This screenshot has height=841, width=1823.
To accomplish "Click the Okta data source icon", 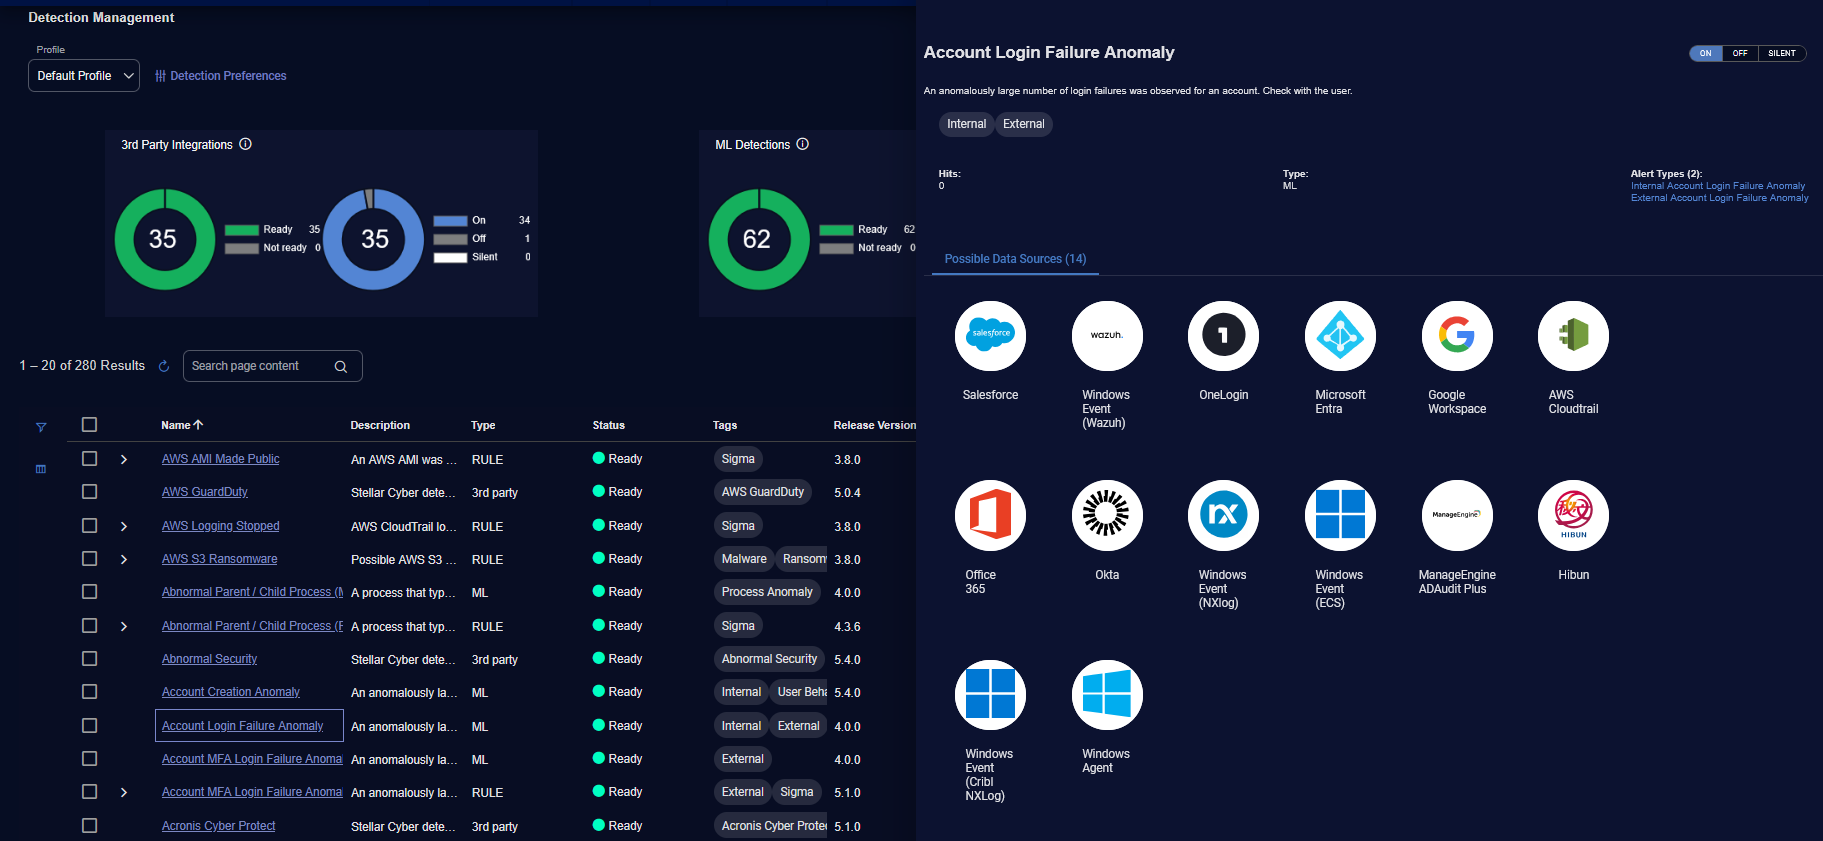I will click(x=1107, y=516).
